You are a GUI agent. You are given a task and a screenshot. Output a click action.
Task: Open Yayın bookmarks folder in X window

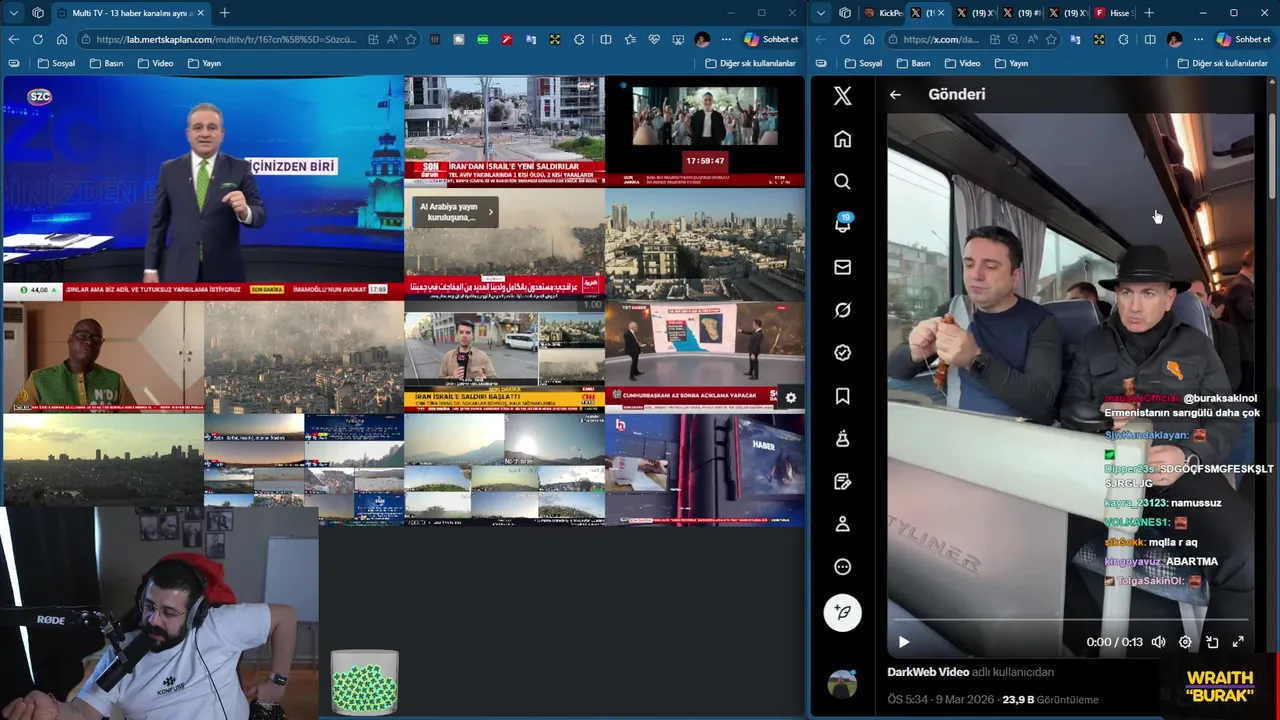click(x=1010, y=63)
